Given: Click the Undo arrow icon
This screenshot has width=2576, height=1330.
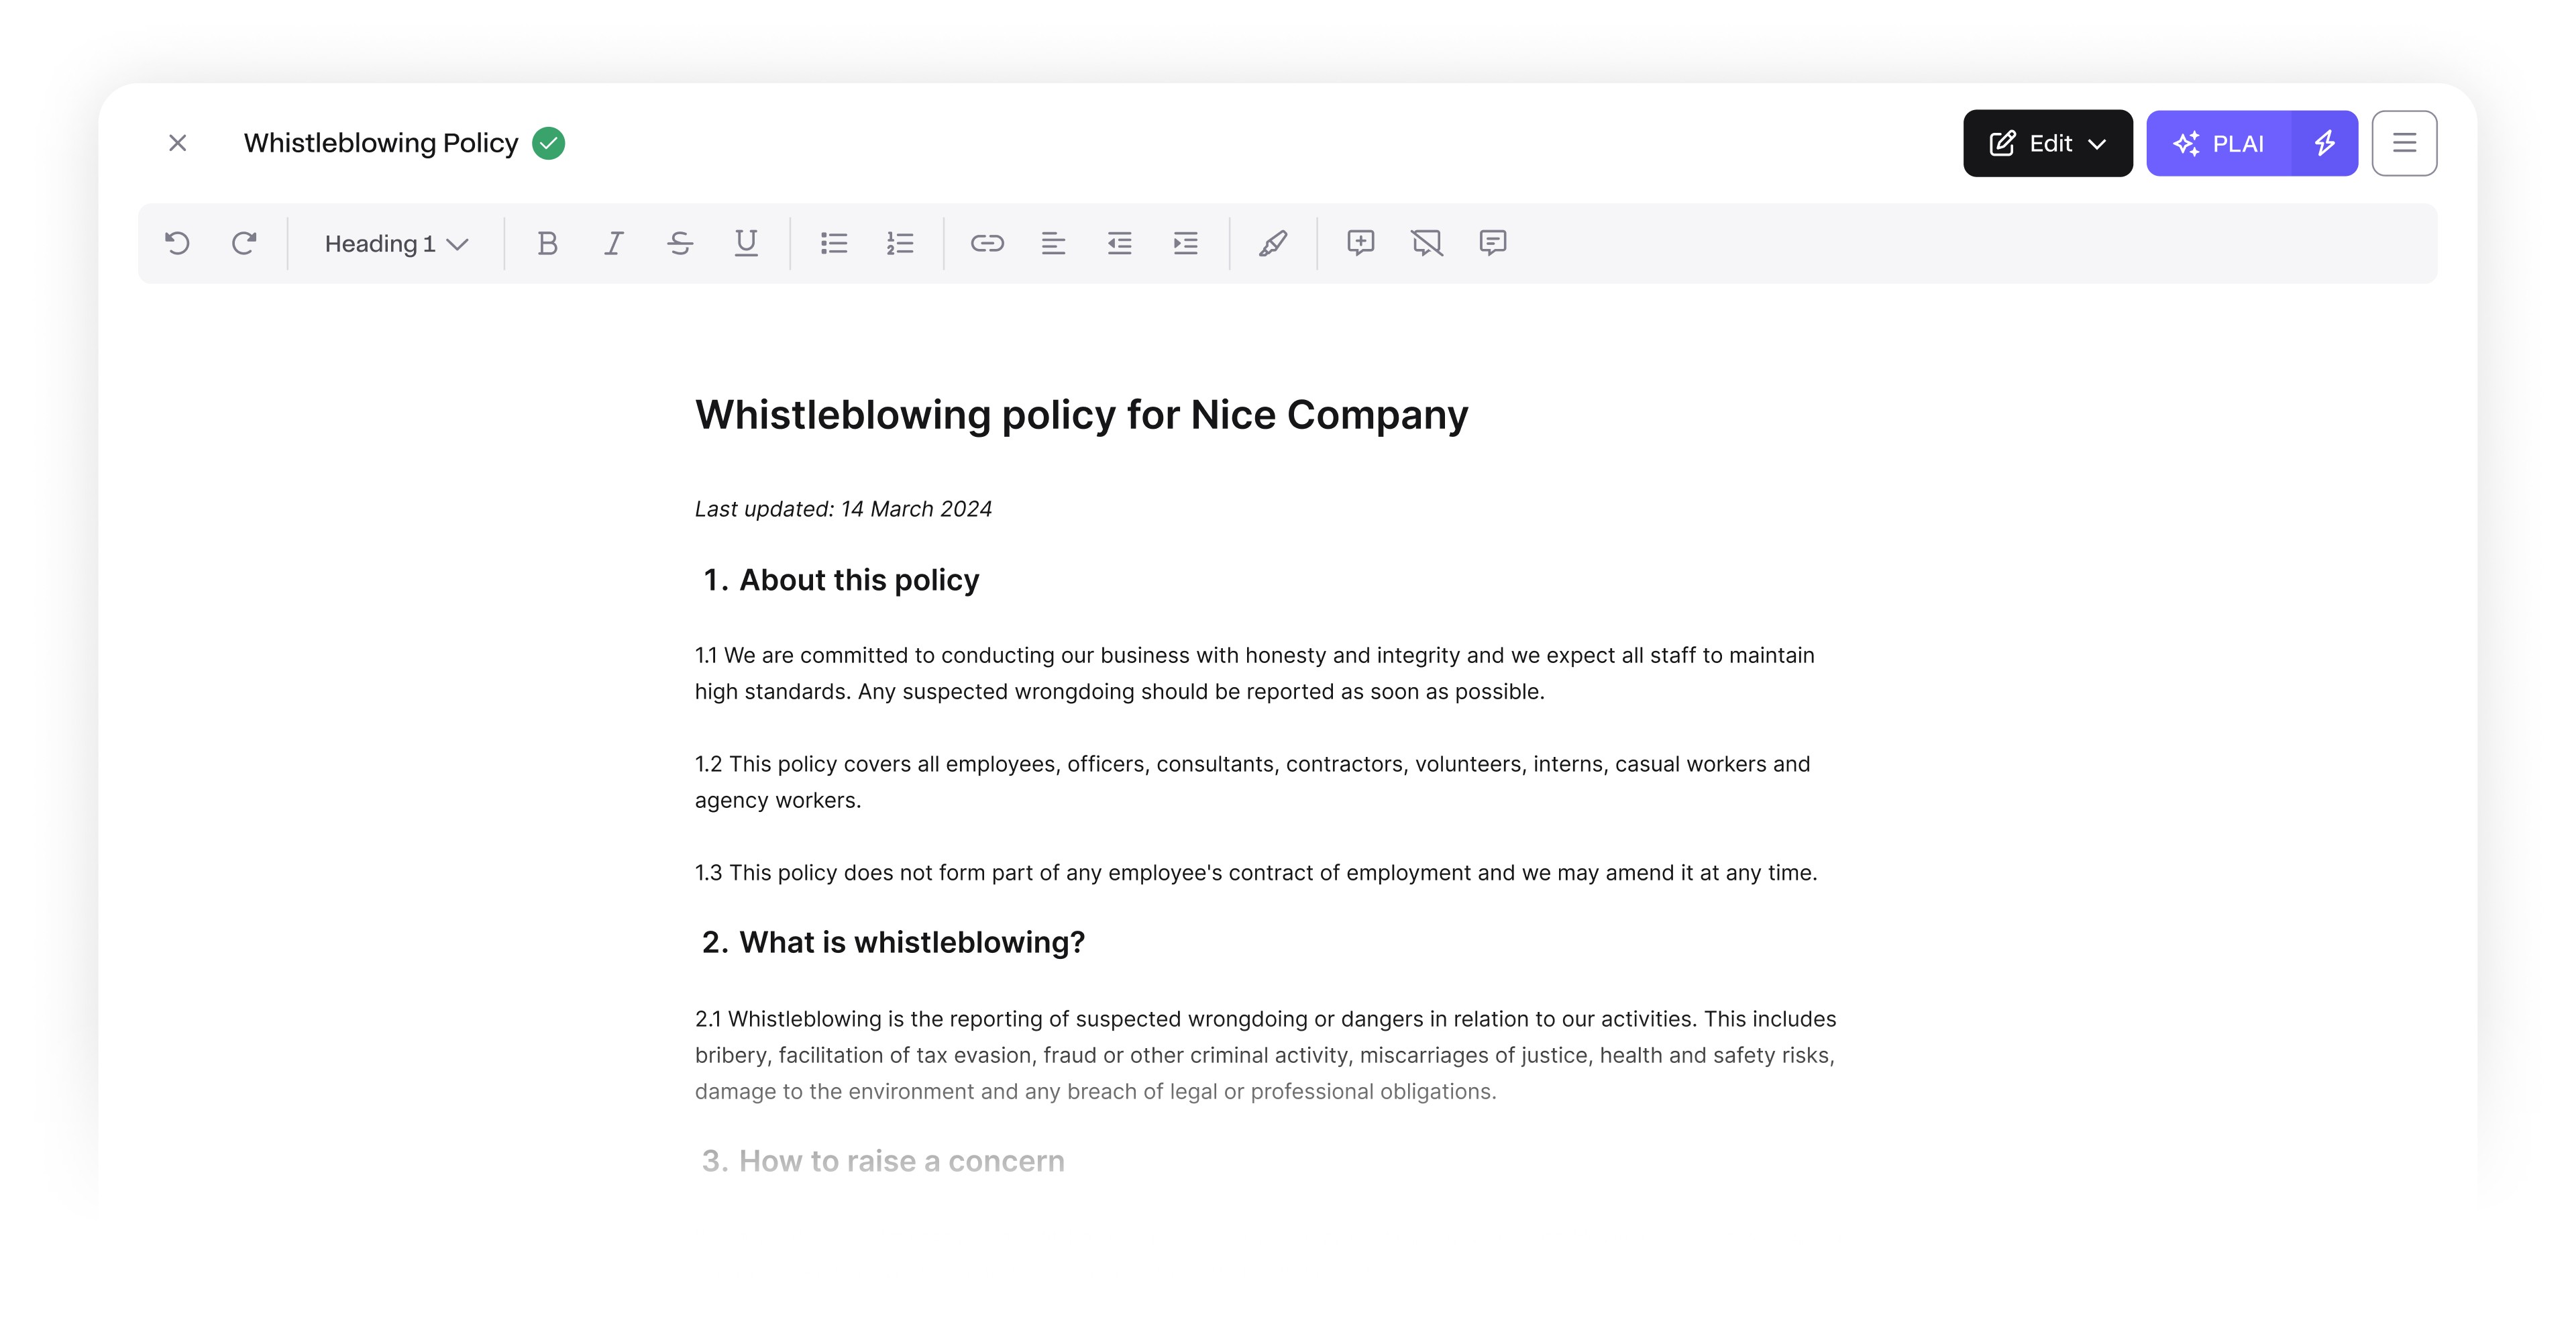Looking at the screenshot, I should point(177,243).
